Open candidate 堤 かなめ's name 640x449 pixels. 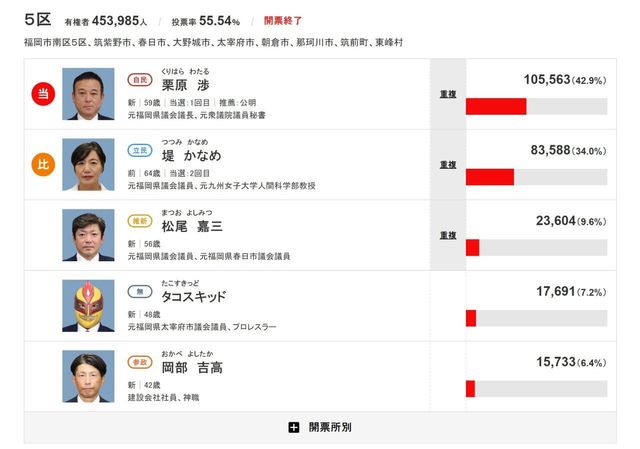[x=192, y=155]
